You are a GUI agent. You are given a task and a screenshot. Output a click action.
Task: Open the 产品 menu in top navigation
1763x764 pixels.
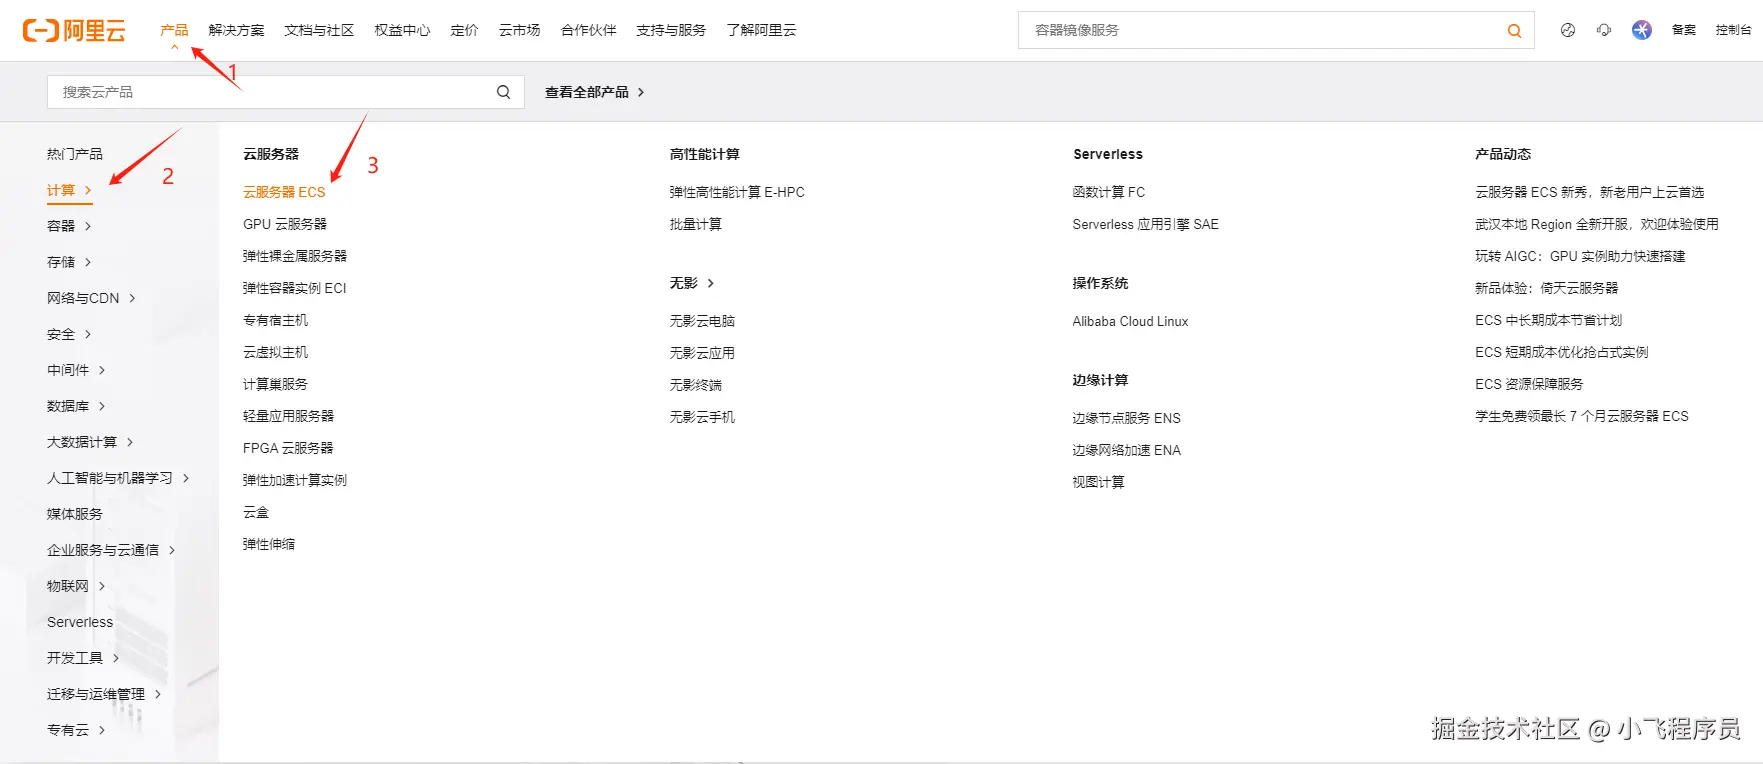tap(174, 30)
